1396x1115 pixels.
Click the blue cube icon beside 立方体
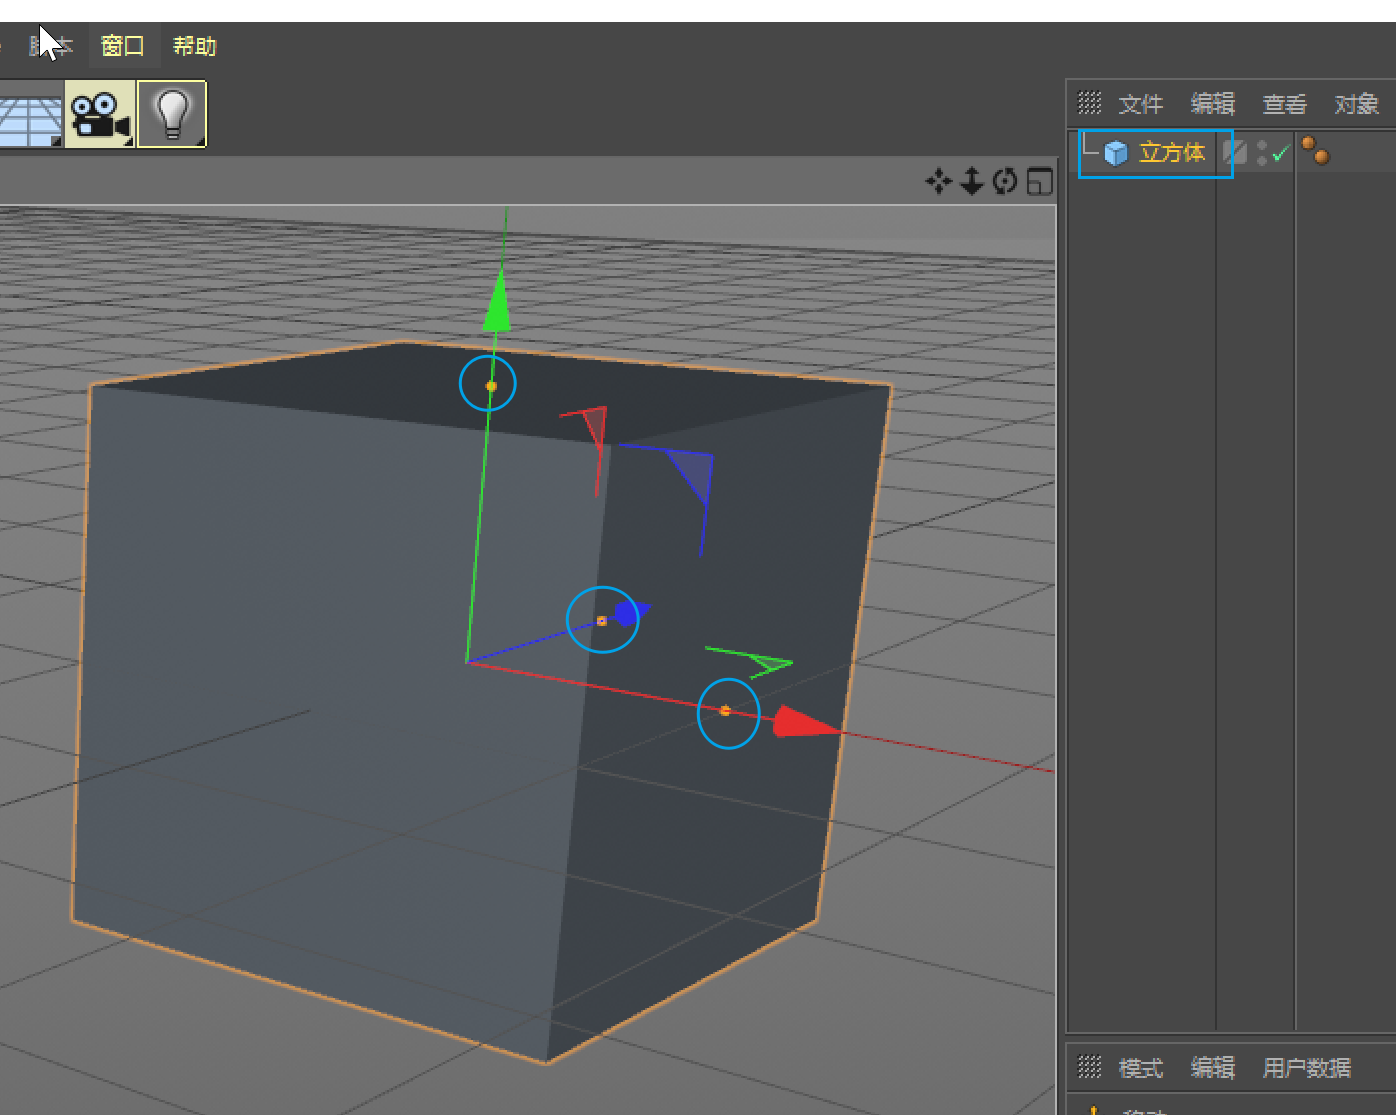point(1116,153)
